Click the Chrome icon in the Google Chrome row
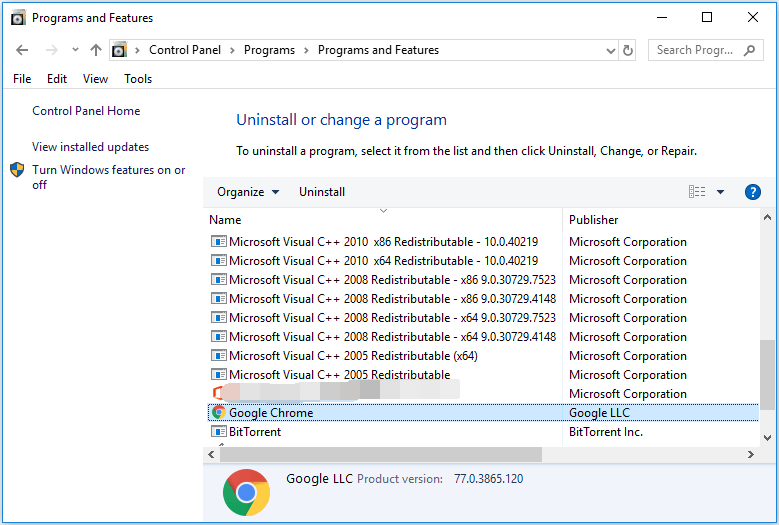779x525 pixels. pyautogui.click(x=219, y=412)
